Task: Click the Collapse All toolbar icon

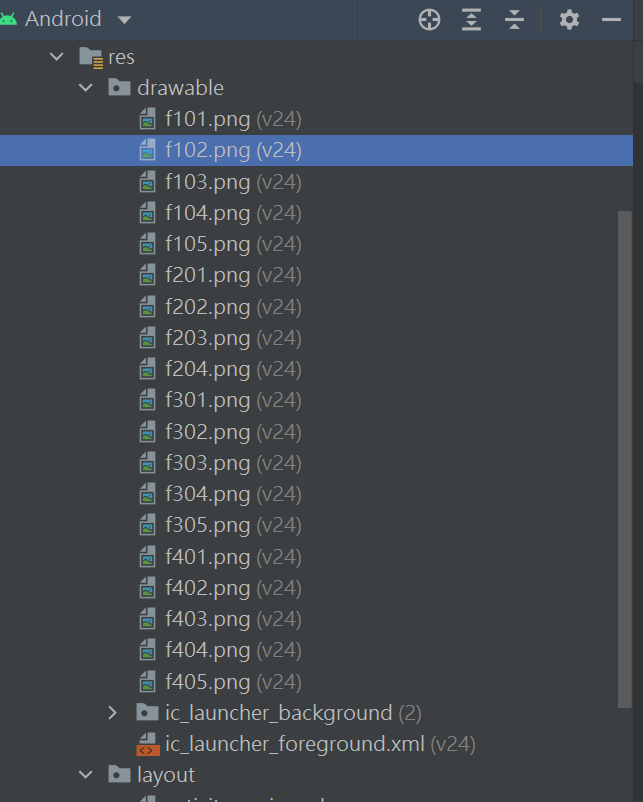Action: [x=514, y=20]
